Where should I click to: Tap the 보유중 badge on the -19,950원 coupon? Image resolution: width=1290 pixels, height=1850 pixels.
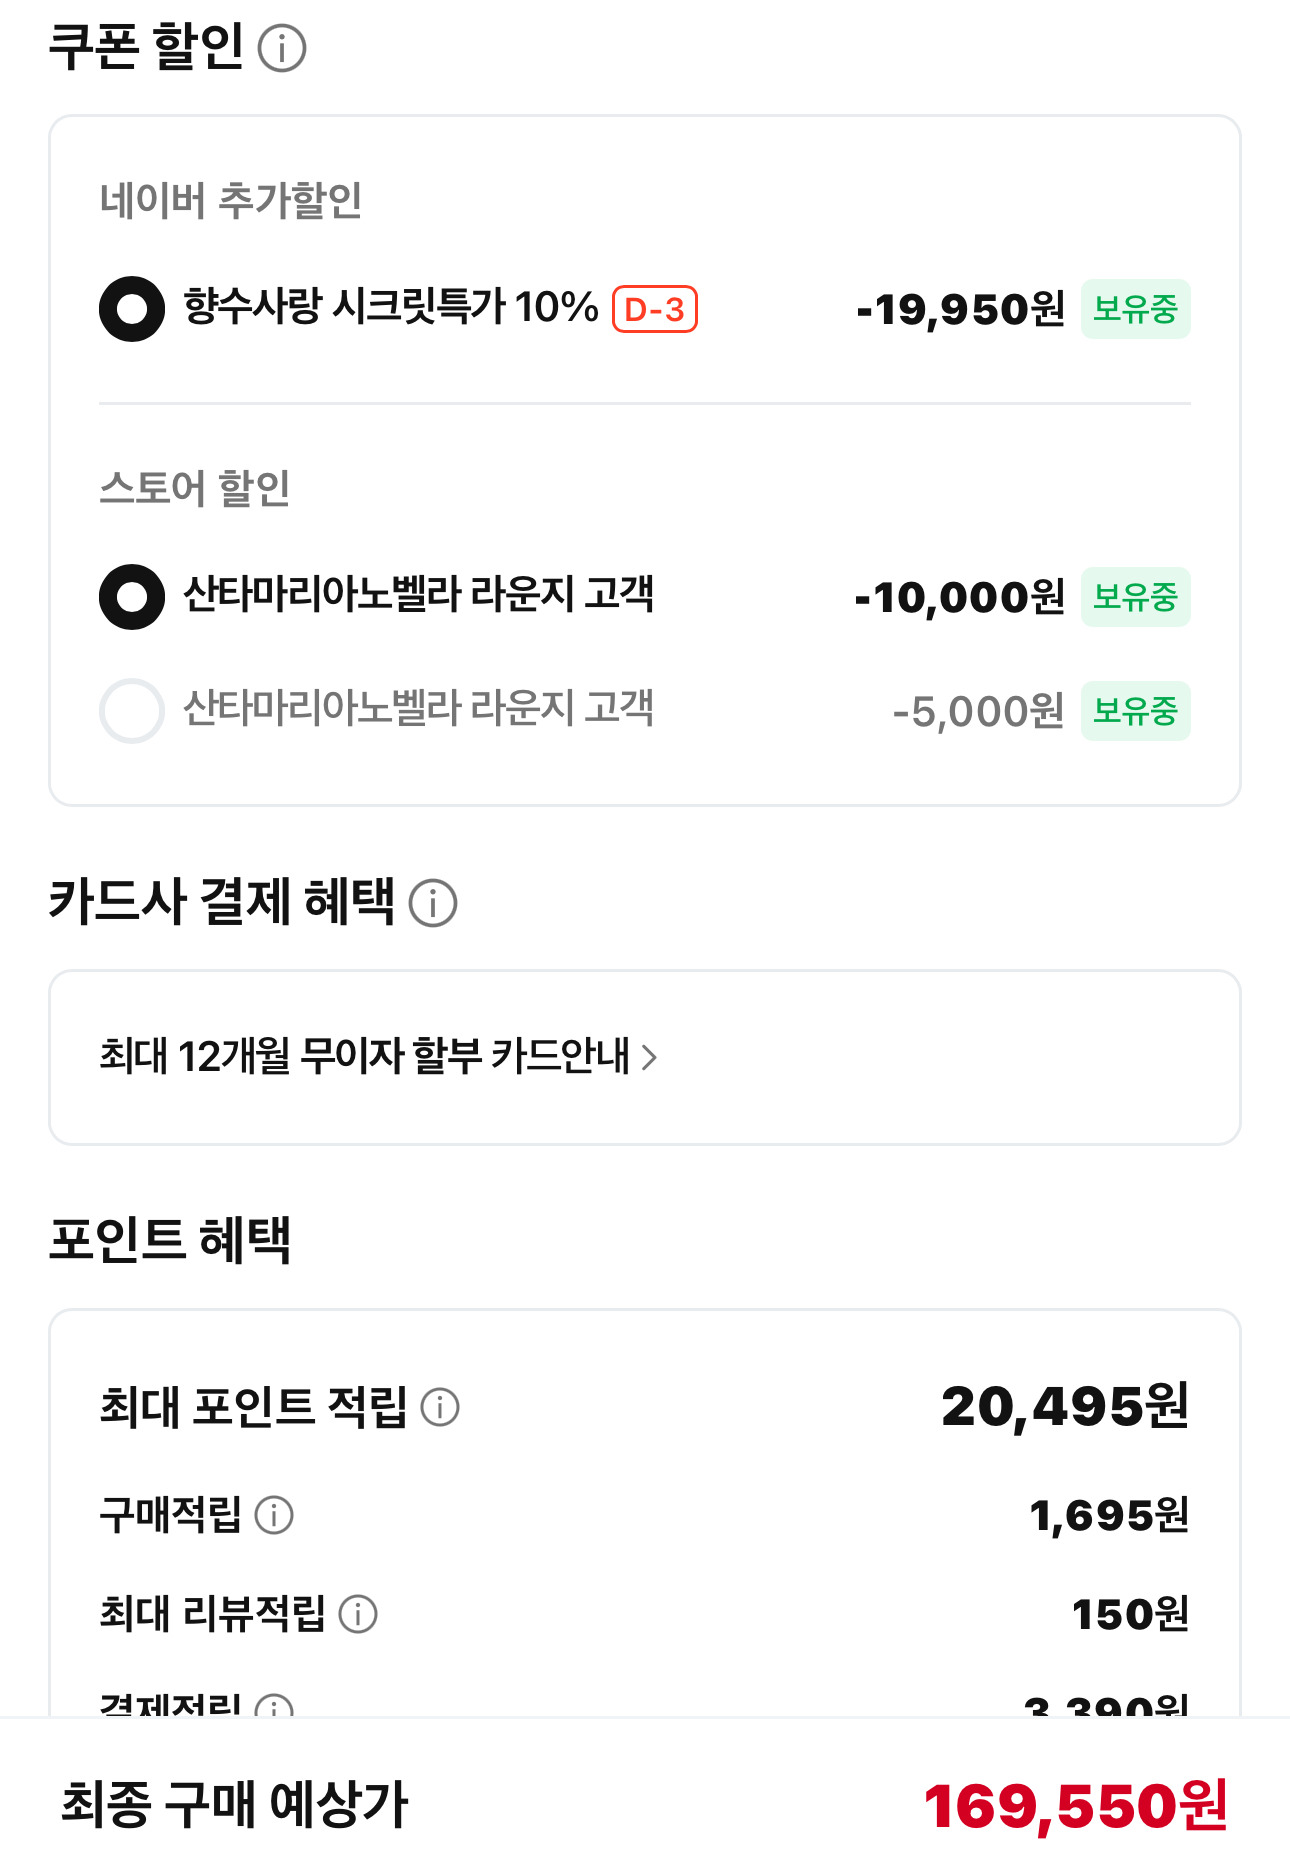point(1136,309)
